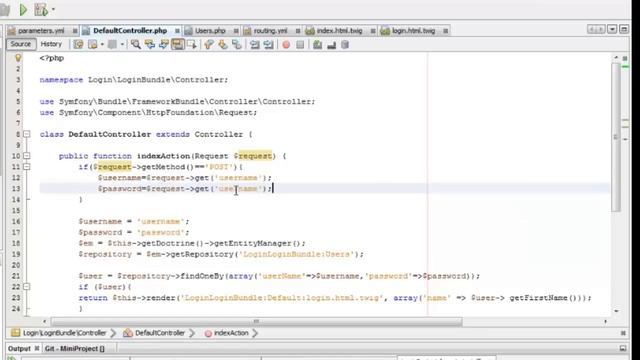Click the green icon after Stop macro
This screenshot has width=640, height=360.
pyautogui.click(x=318, y=44)
